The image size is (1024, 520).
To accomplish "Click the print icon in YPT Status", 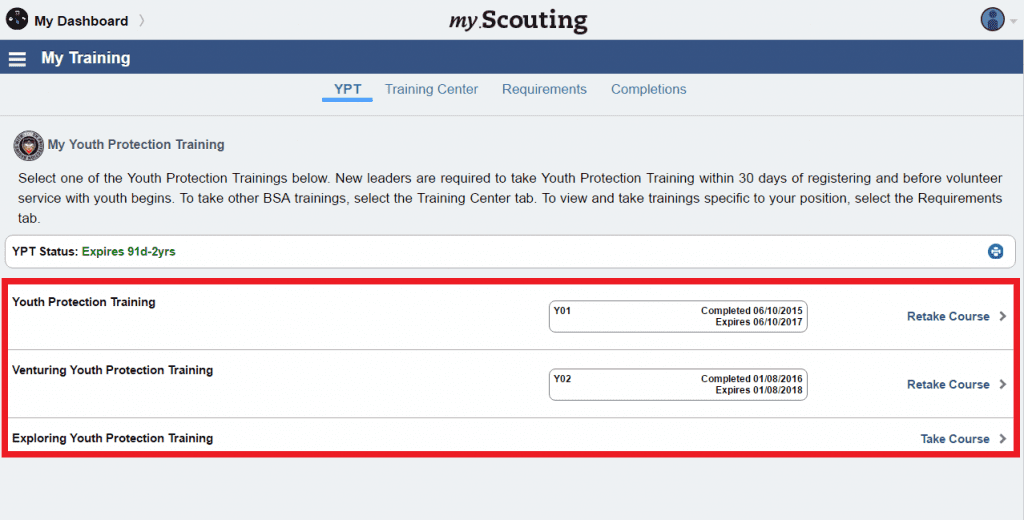I will click(x=996, y=251).
